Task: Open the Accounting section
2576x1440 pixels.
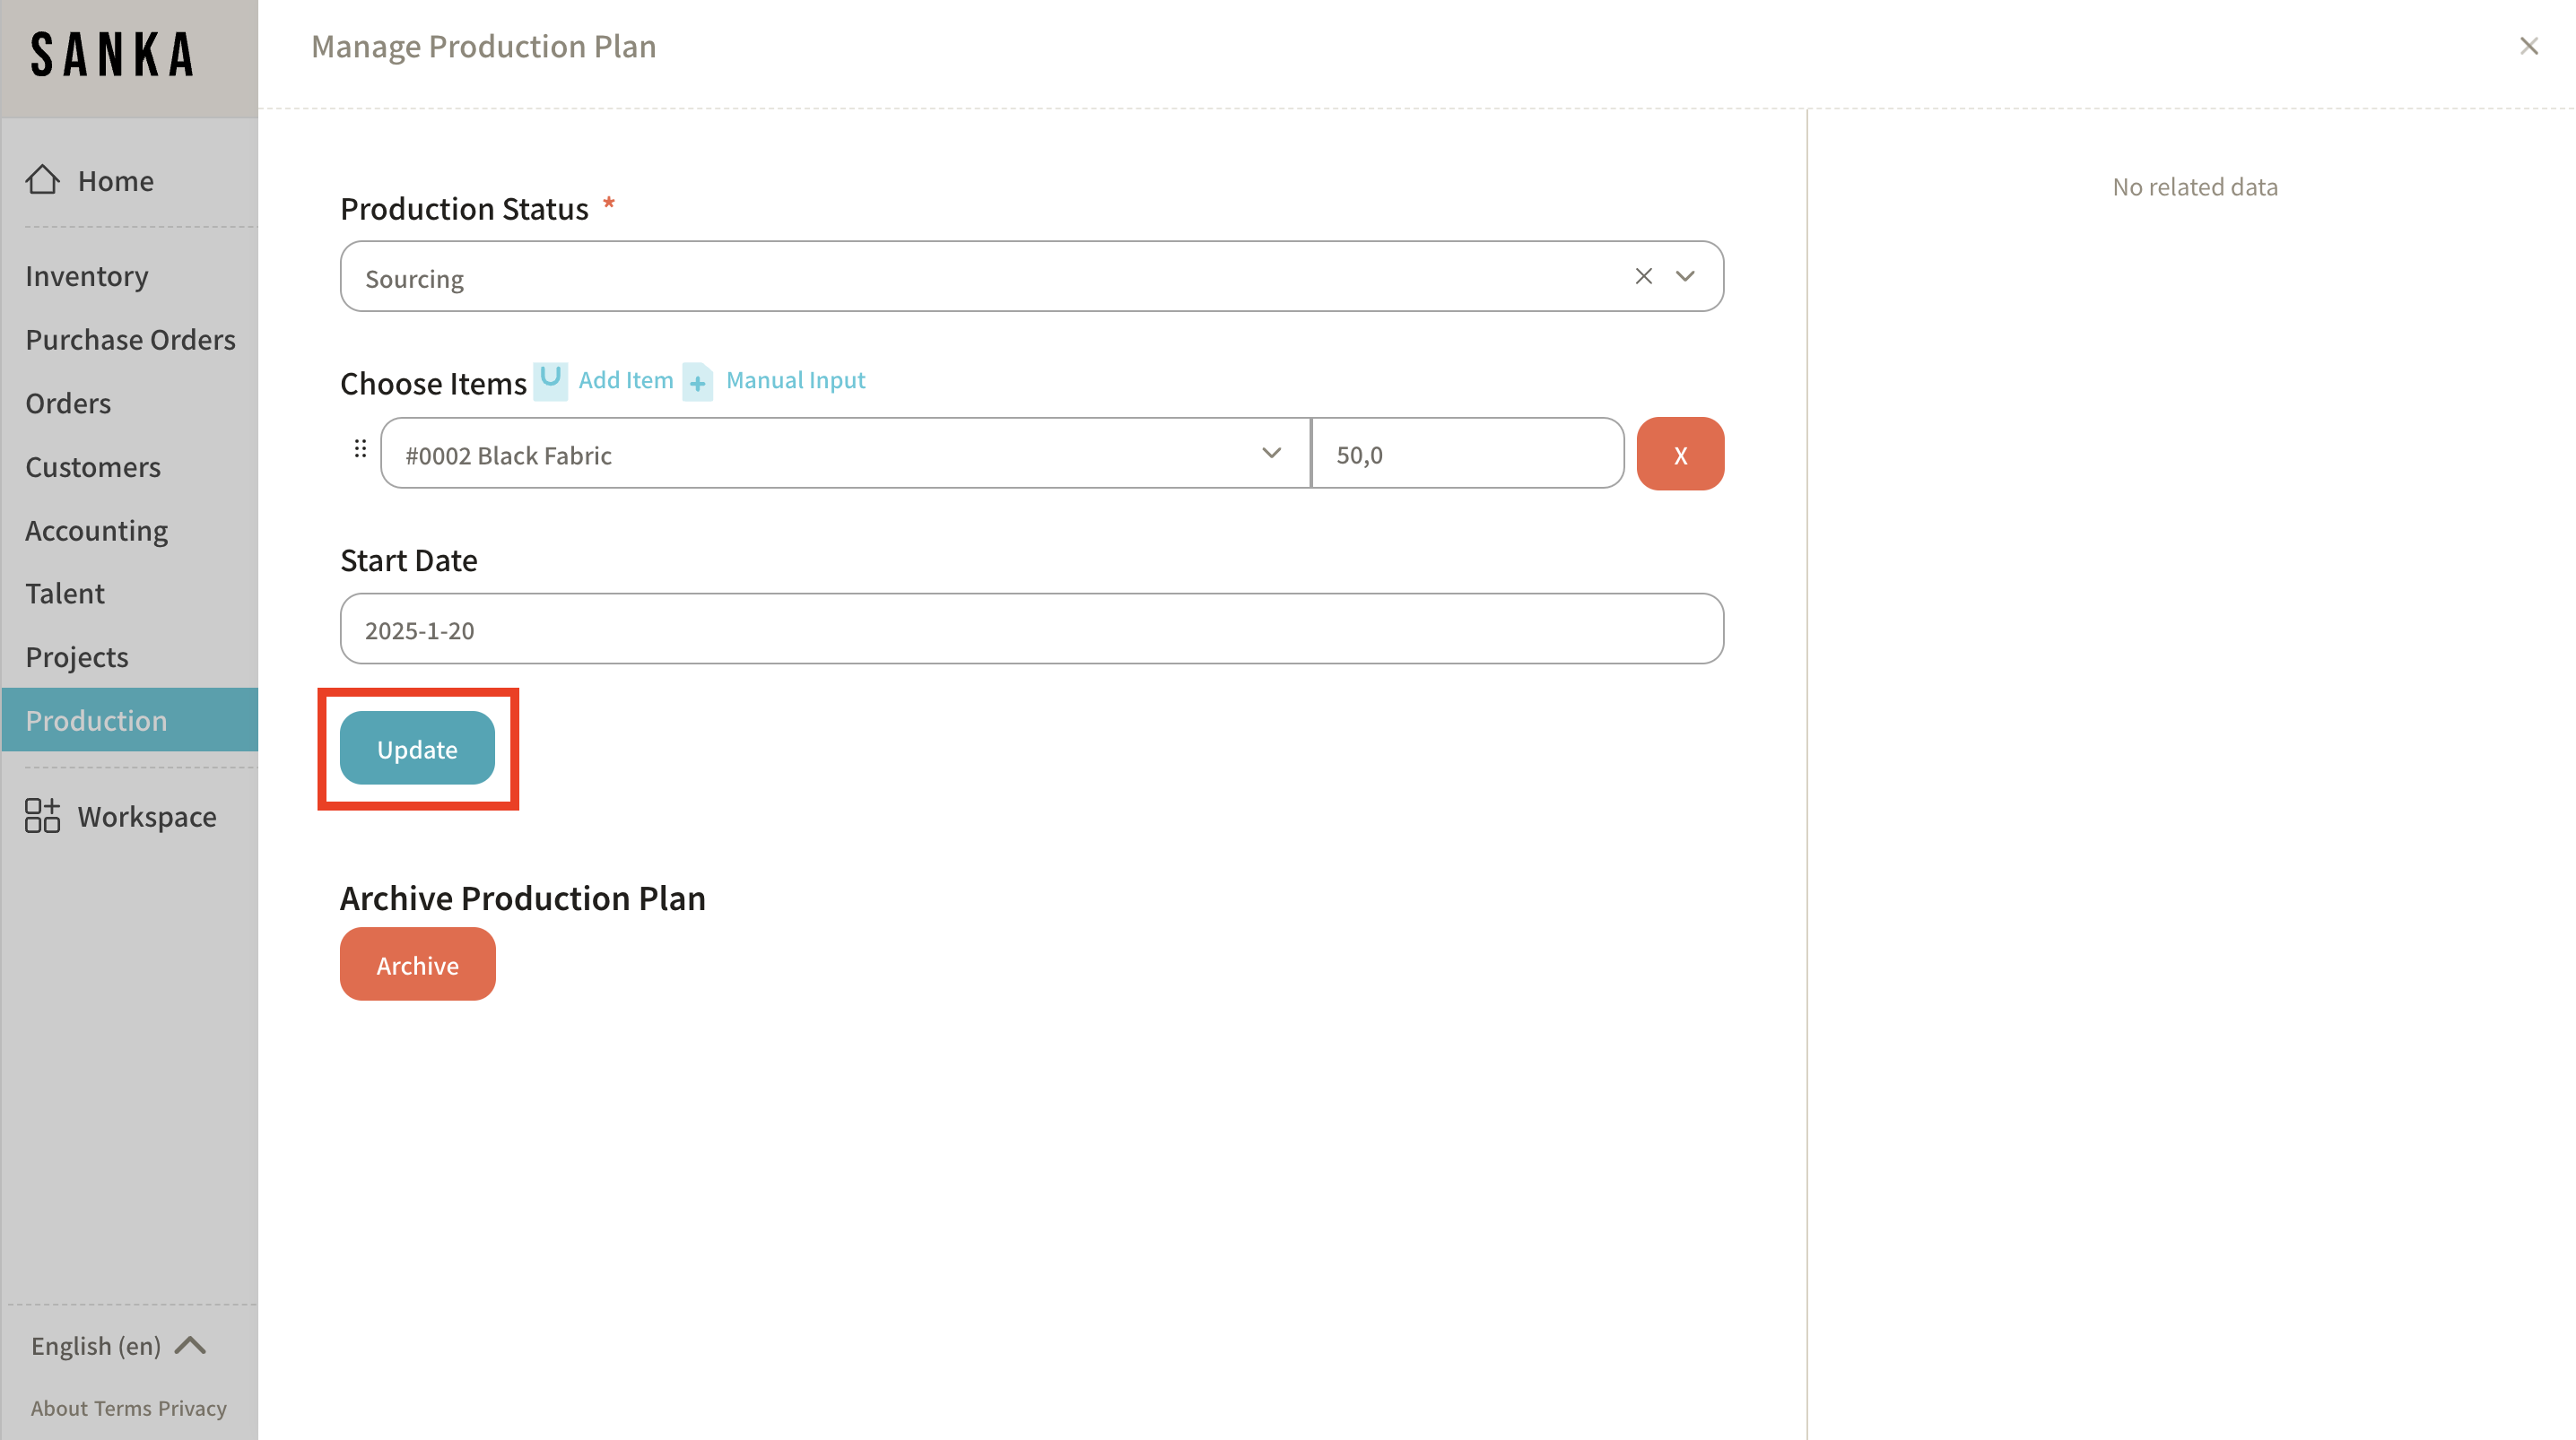Action: [x=96, y=530]
